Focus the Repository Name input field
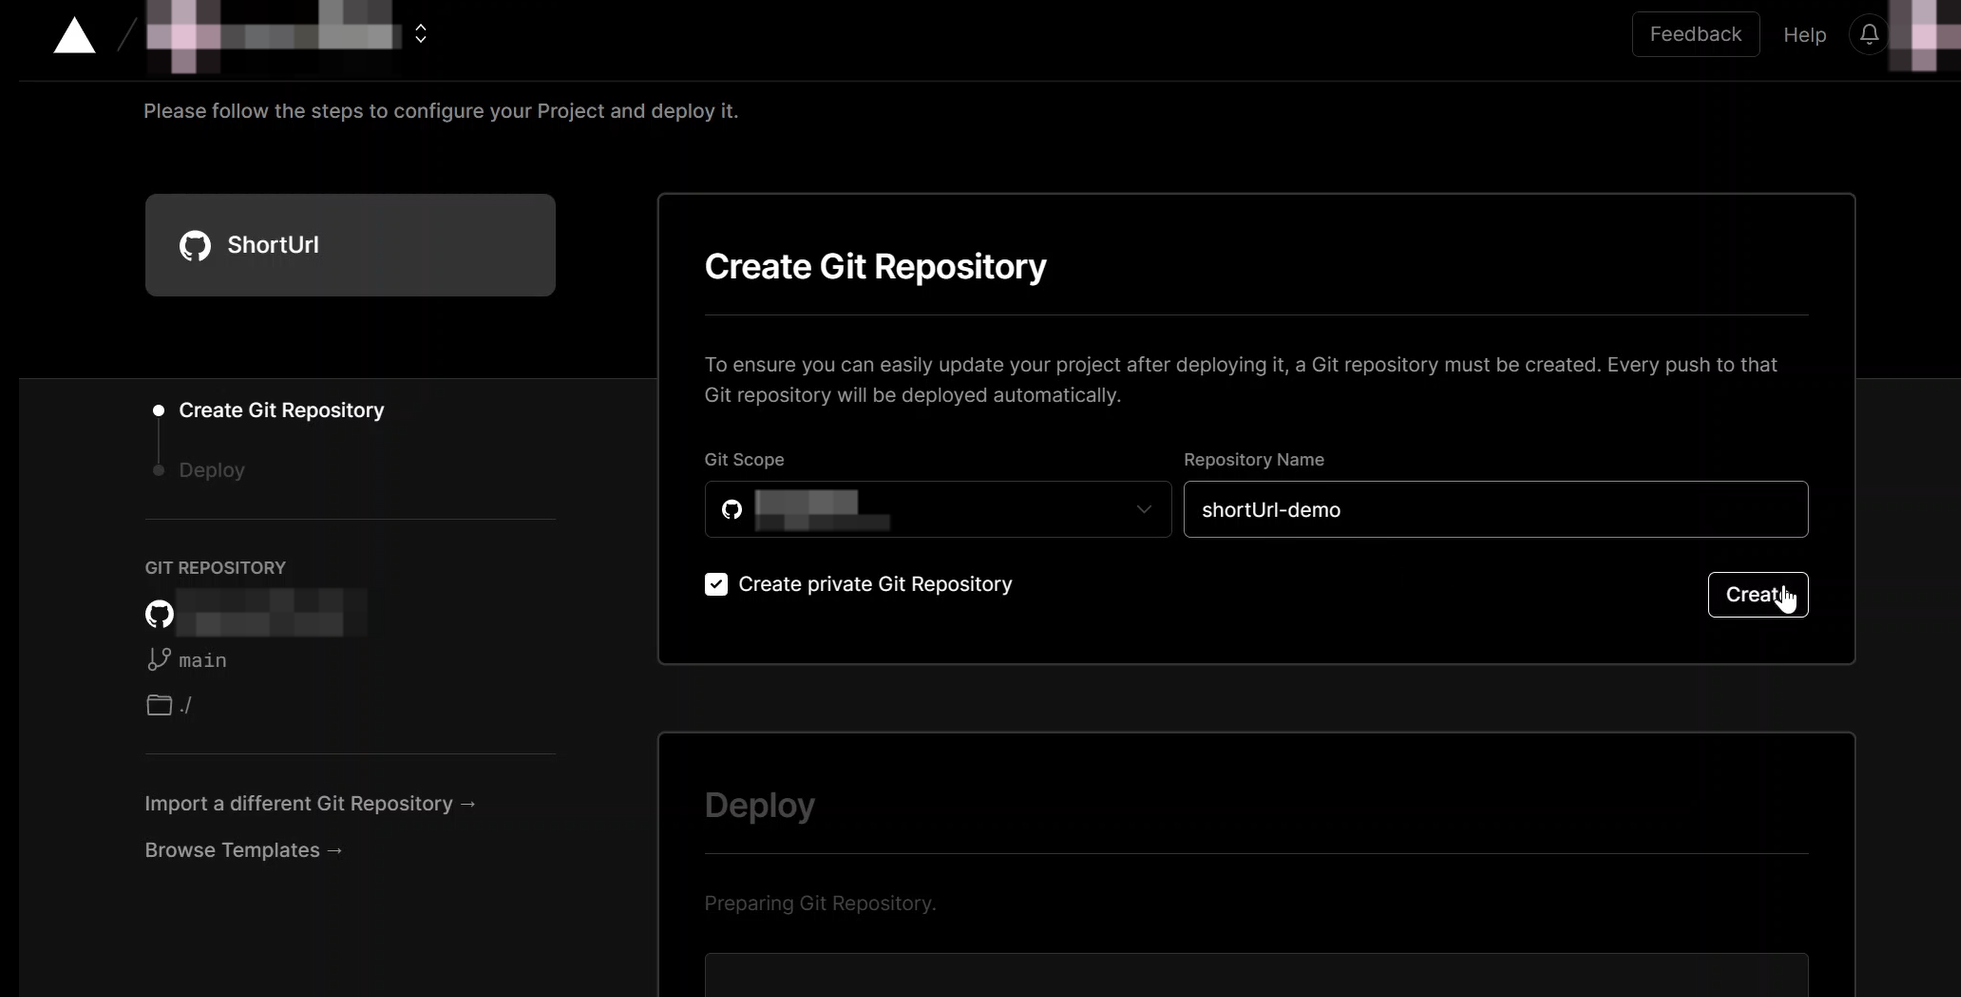1961x997 pixels. click(1495, 509)
